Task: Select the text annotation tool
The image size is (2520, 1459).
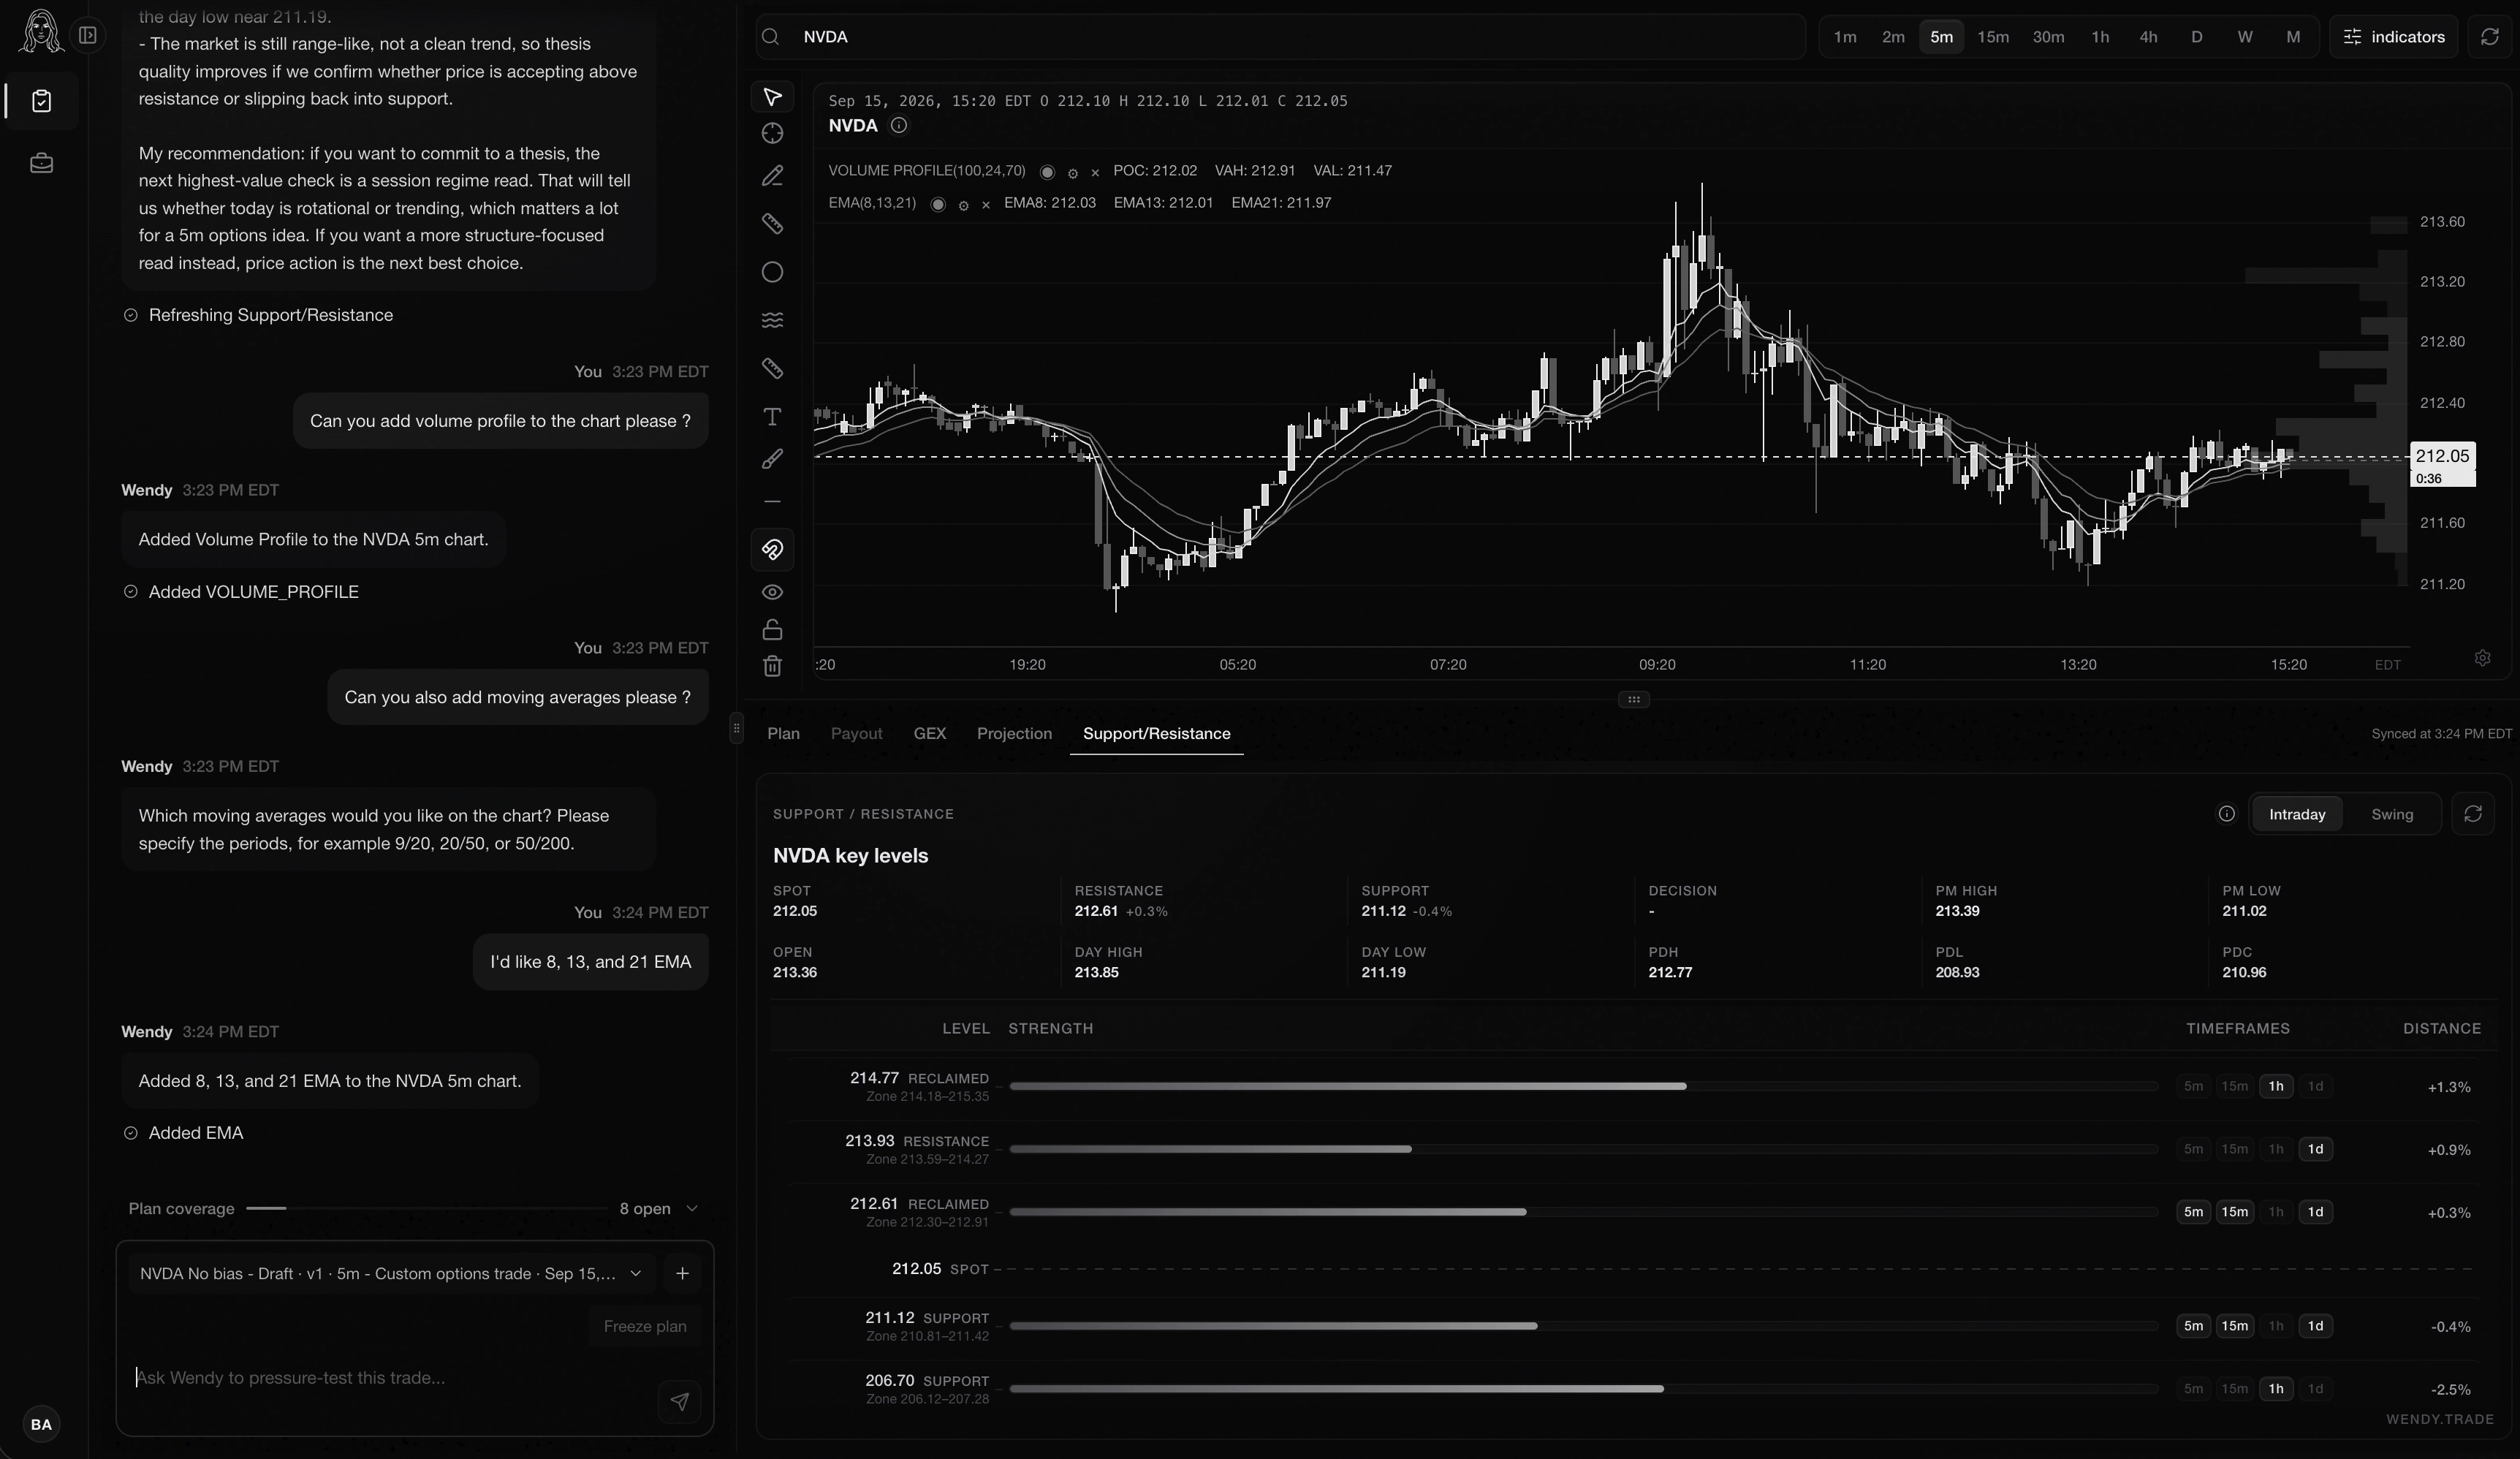Action: [x=772, y=417]
